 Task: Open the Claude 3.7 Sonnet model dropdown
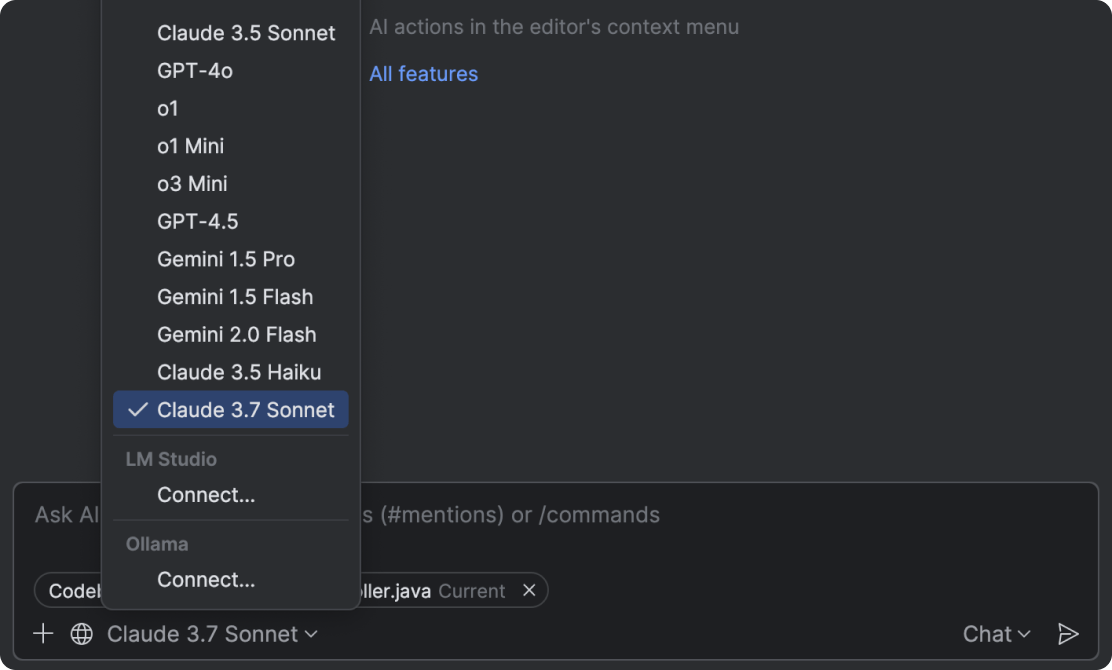[x=212, y=634]
